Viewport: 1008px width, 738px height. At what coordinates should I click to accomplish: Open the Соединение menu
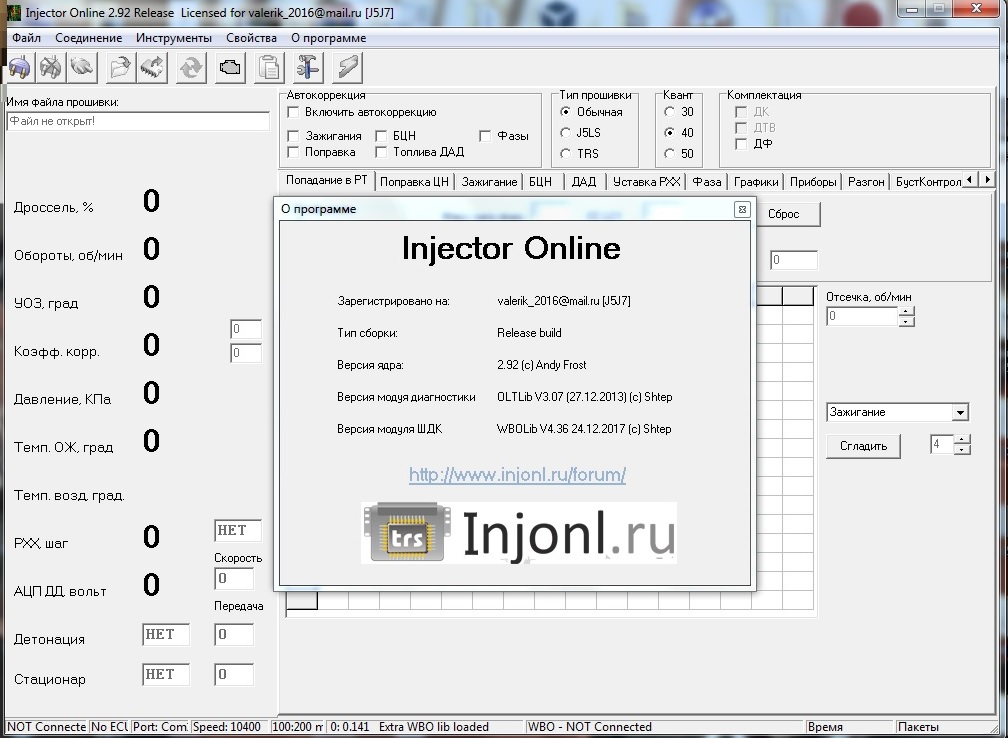coord(89,38)
